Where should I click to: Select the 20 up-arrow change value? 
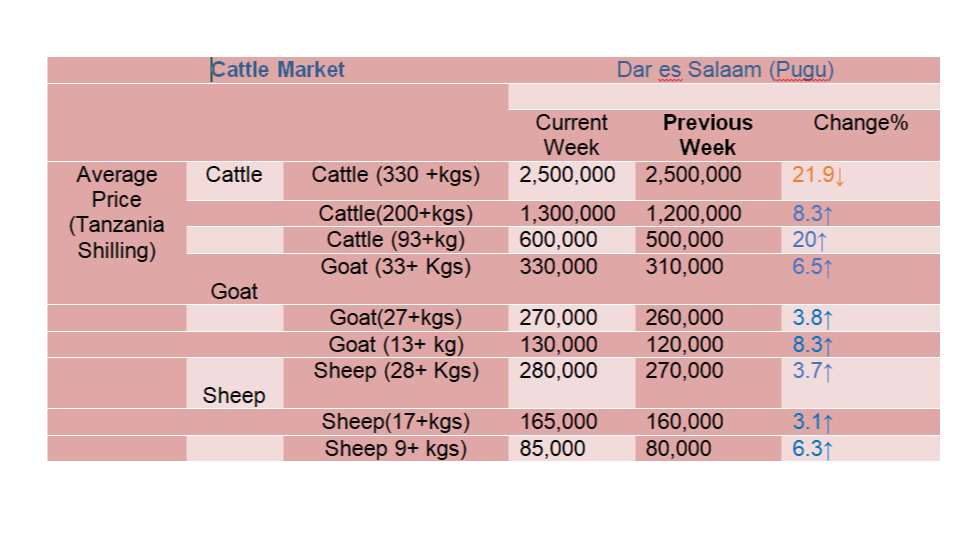(x=809, y=240)
